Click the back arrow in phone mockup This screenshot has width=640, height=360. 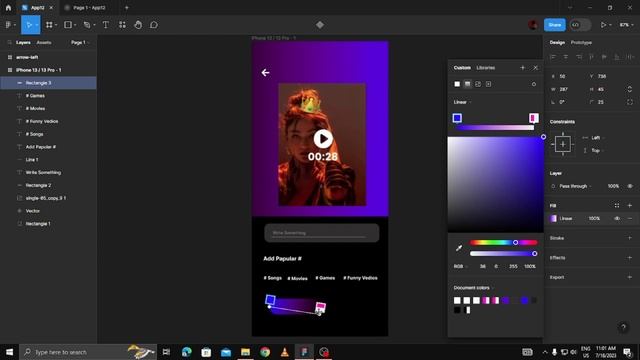(x=265, y=73)
